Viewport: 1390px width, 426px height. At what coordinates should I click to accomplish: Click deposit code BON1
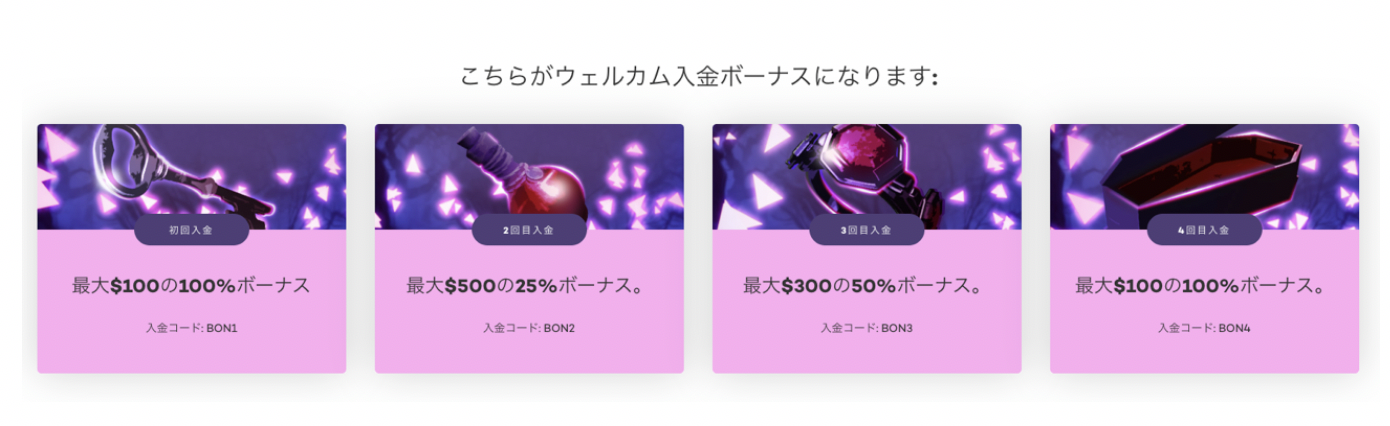tap(191, 328)
